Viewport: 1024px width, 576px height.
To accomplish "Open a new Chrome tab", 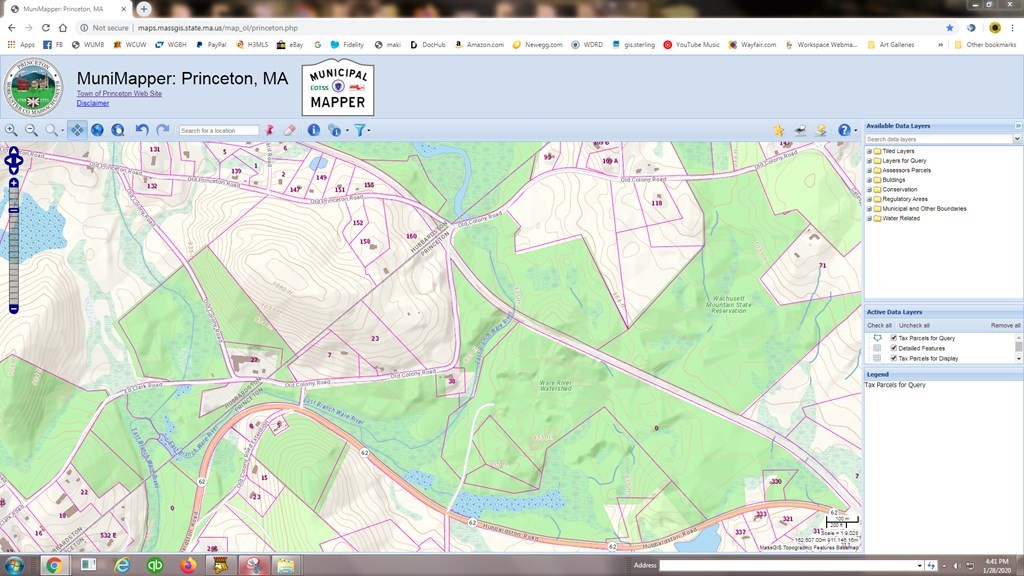I will coord(144,8).
